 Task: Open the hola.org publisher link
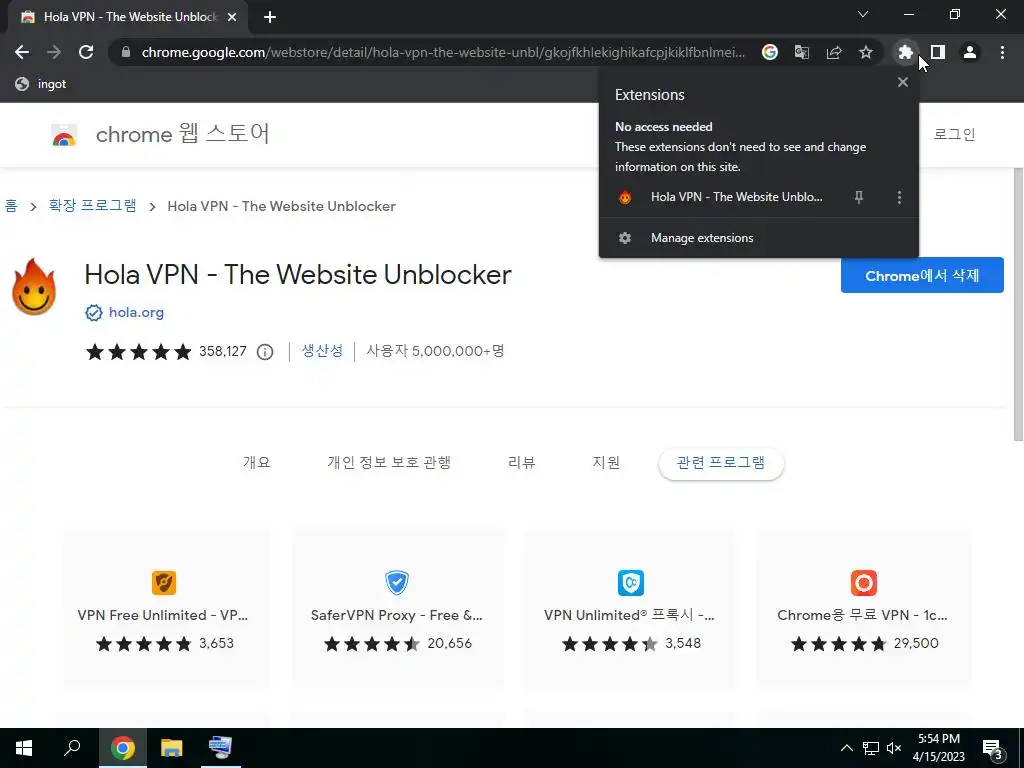pyautogui.click(x=136, y=312)
